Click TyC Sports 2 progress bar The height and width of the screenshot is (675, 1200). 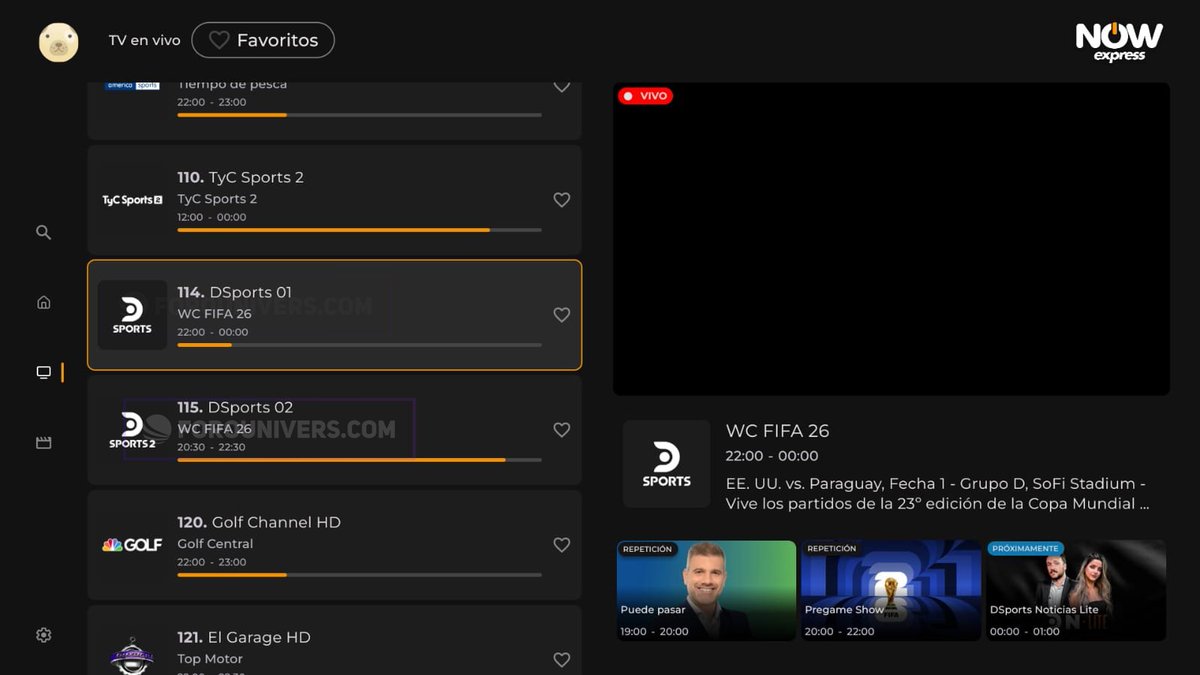point(360,230)
